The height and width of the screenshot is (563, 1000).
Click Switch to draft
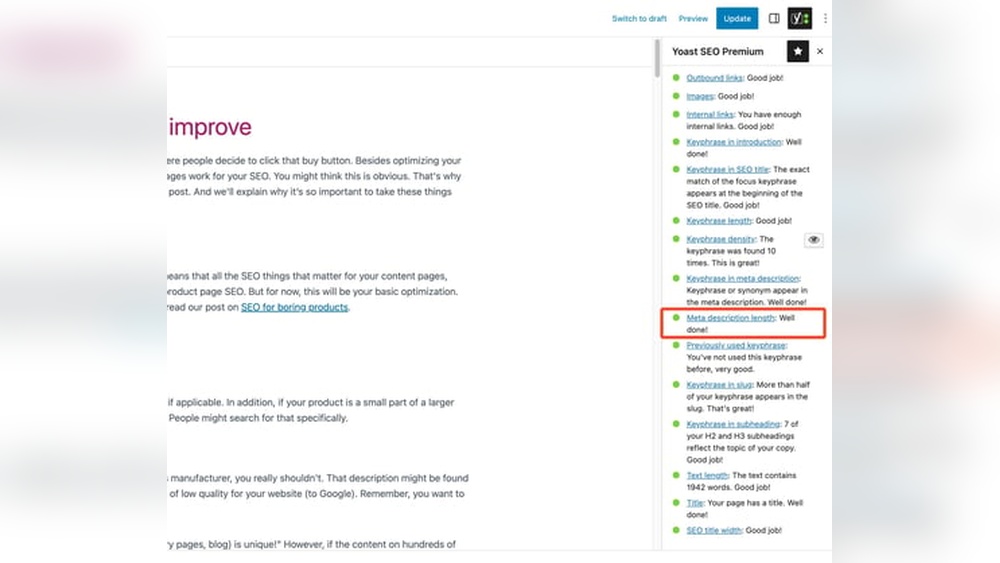(x=639, y=18)
